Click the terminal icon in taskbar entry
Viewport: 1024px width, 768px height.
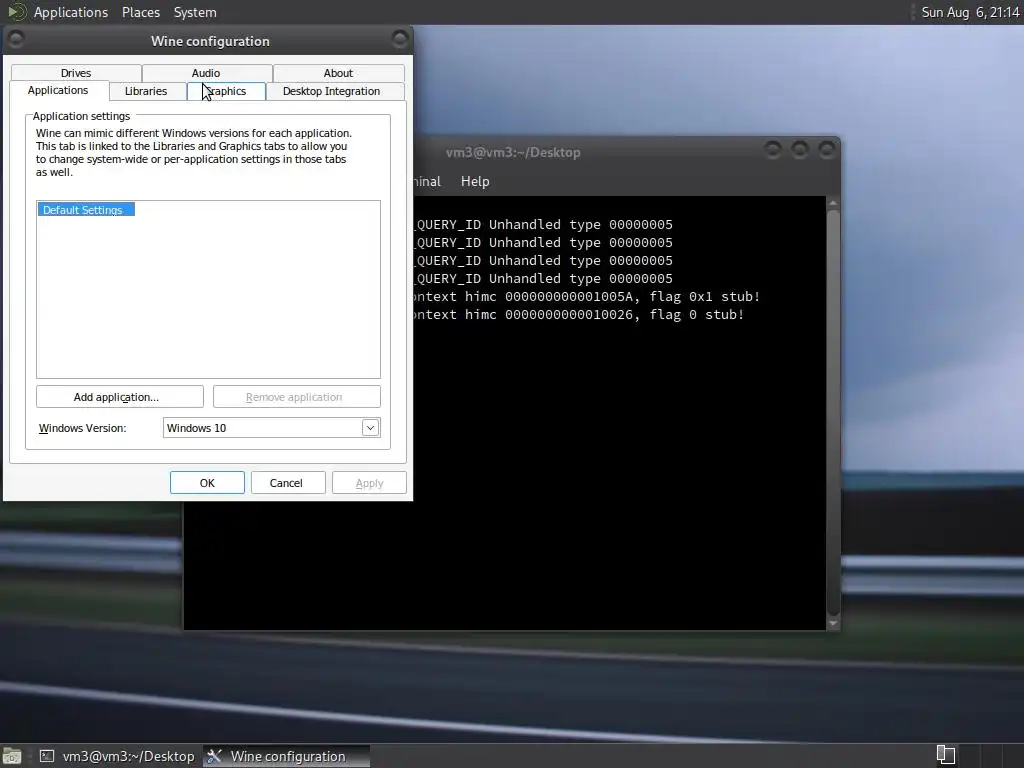click(47, 756)
